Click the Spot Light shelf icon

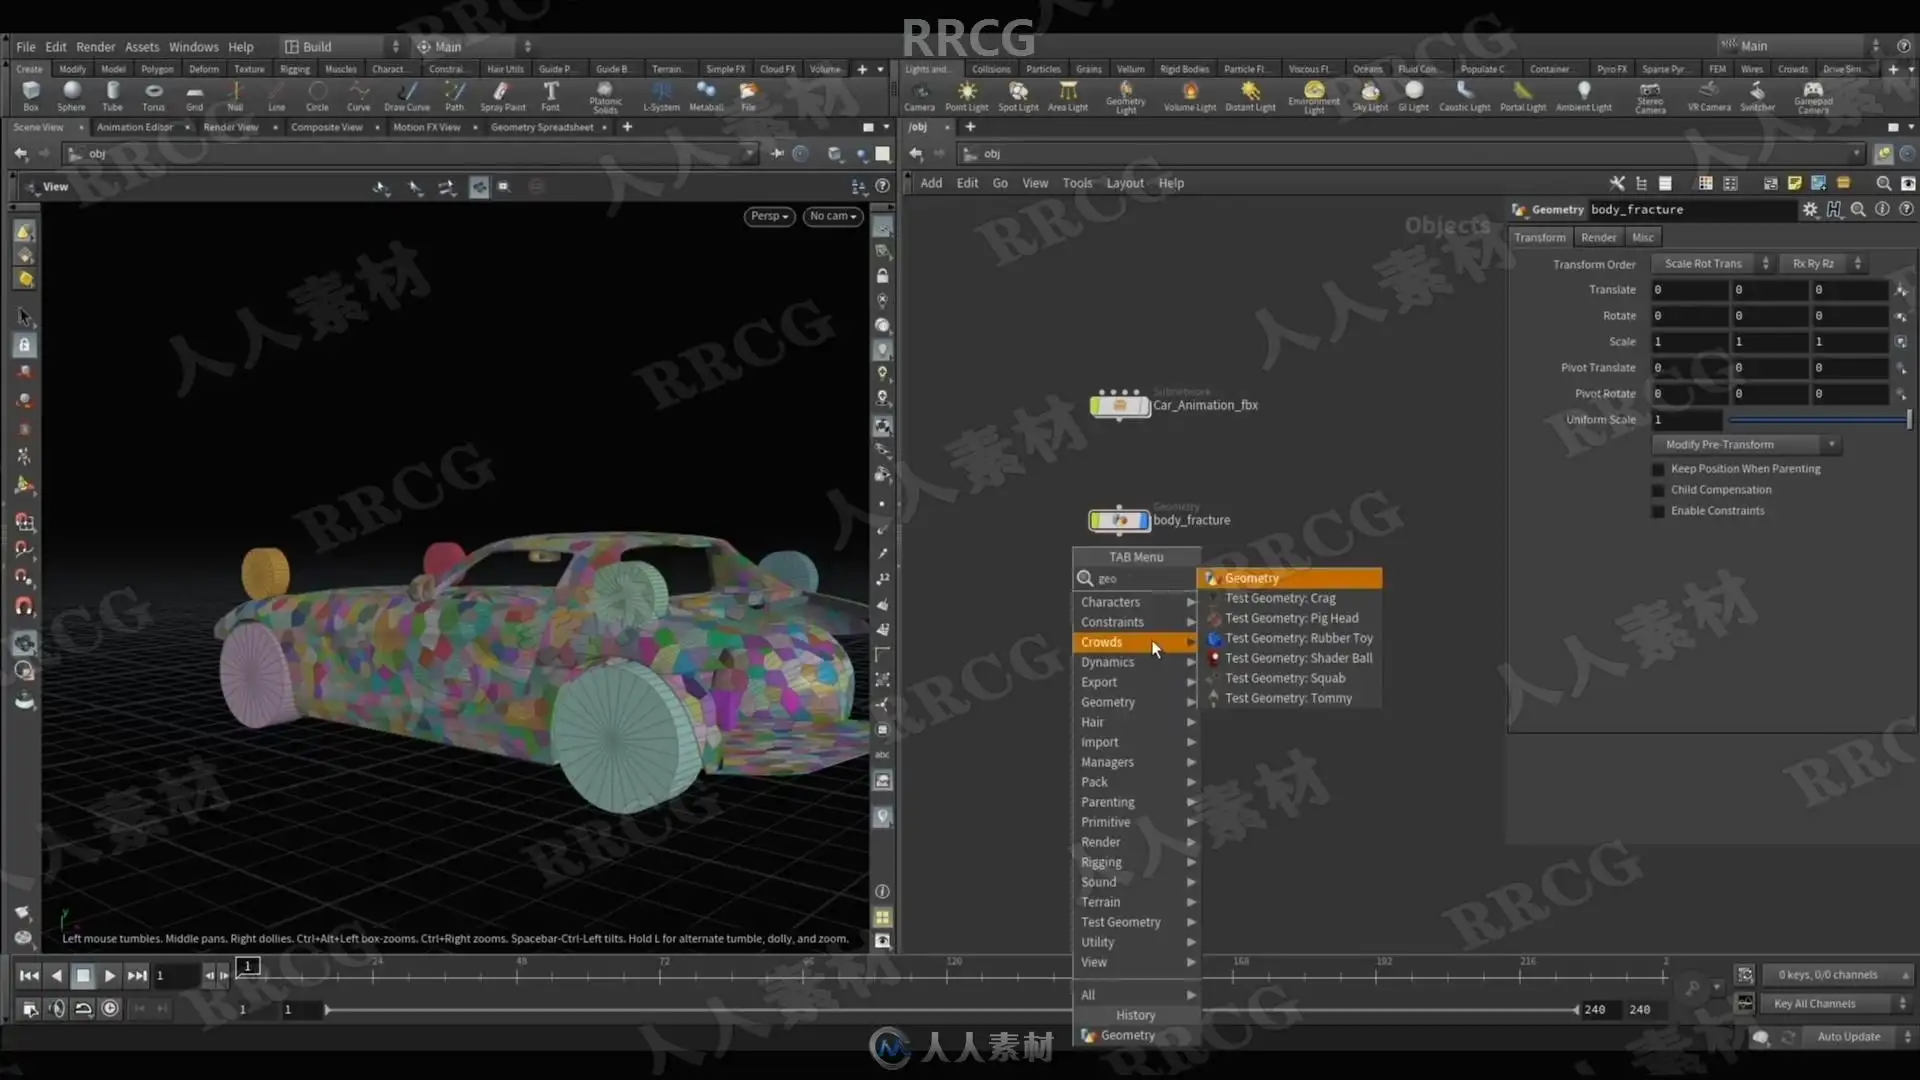pos(1018,93)
